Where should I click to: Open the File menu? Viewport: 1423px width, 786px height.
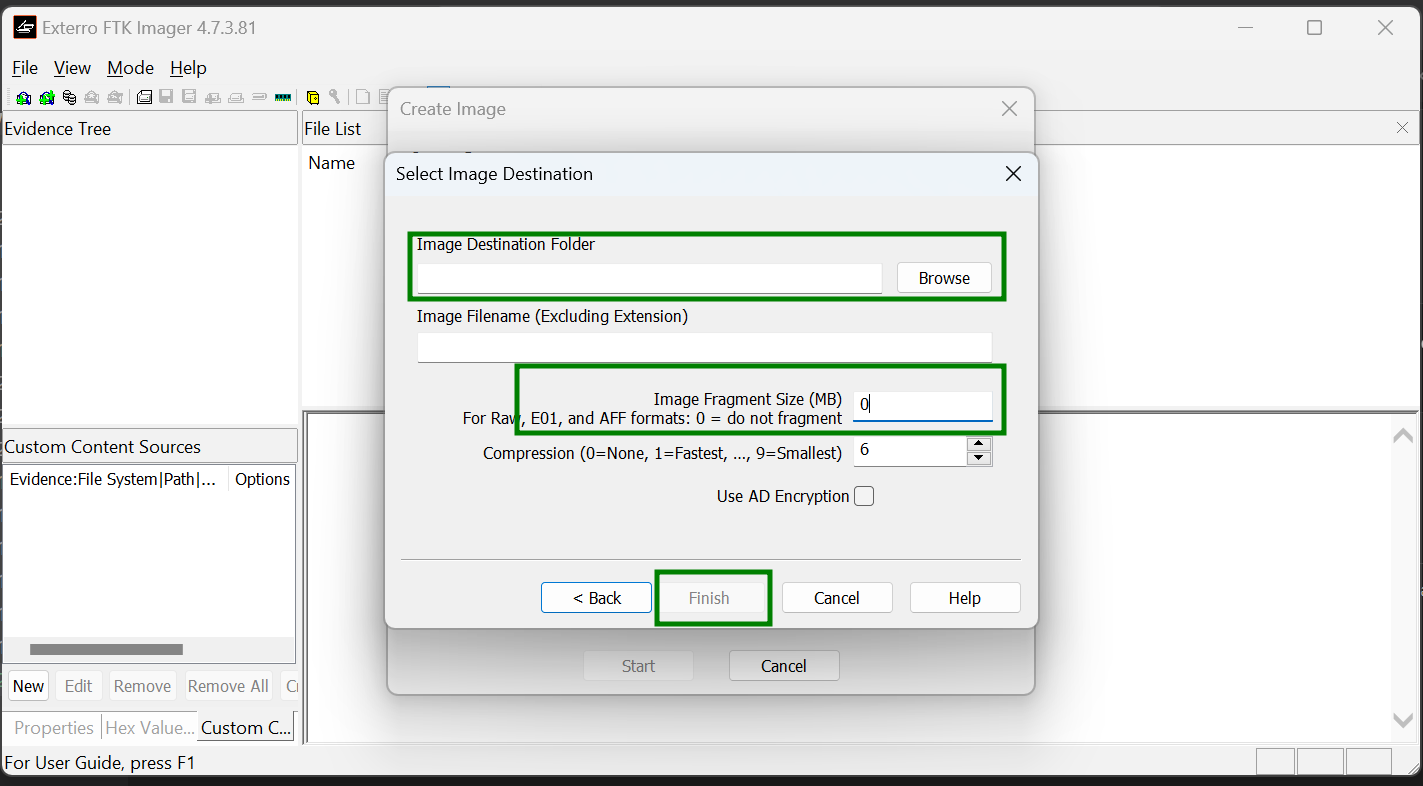(x=25, y=68)
